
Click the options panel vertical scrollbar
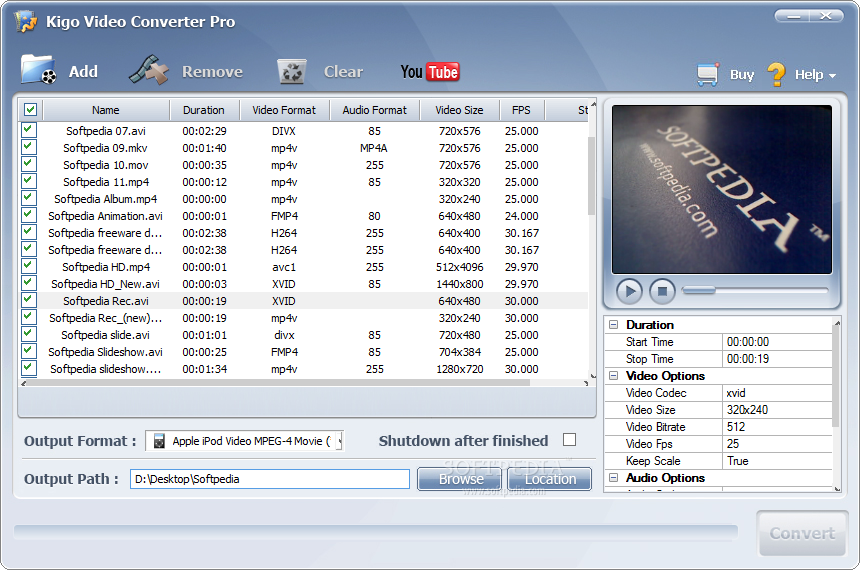click(836, 377)
